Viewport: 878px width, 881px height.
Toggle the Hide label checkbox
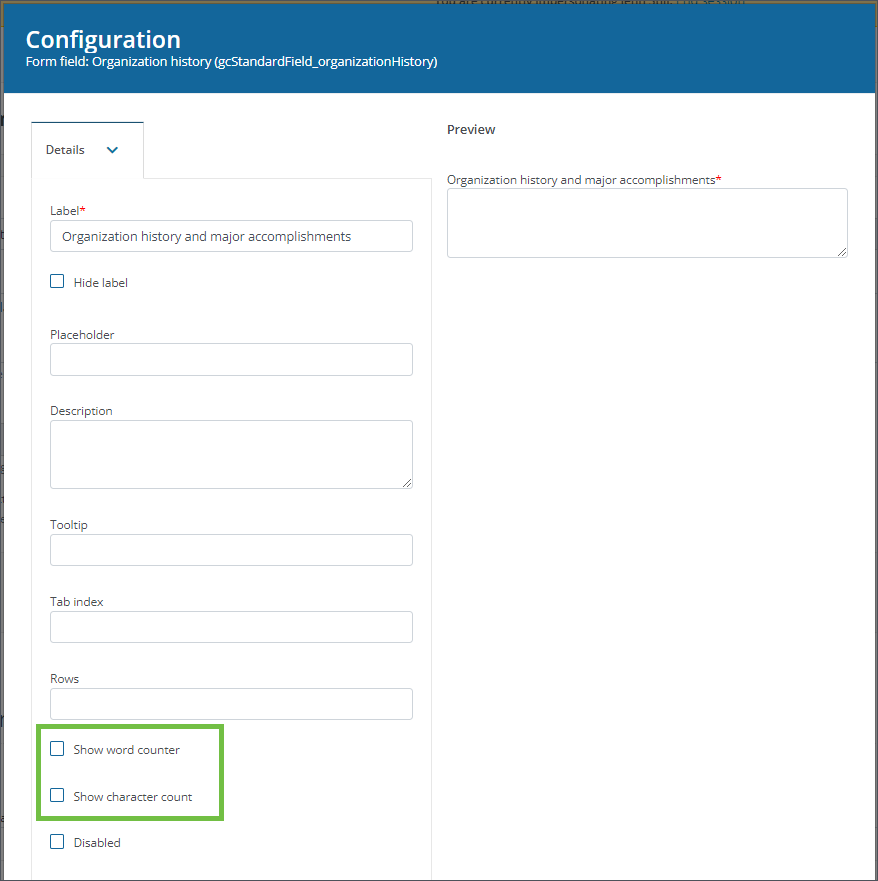point(58,282)
